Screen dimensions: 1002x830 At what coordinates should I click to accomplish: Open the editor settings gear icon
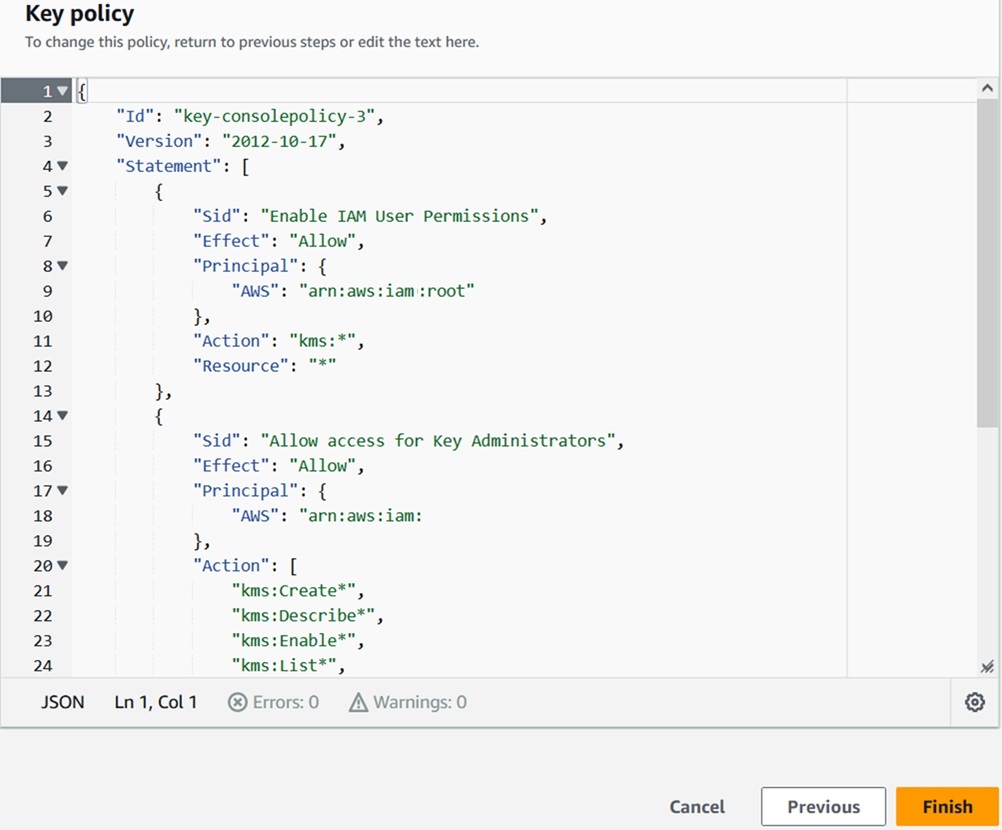click(975, 702)
